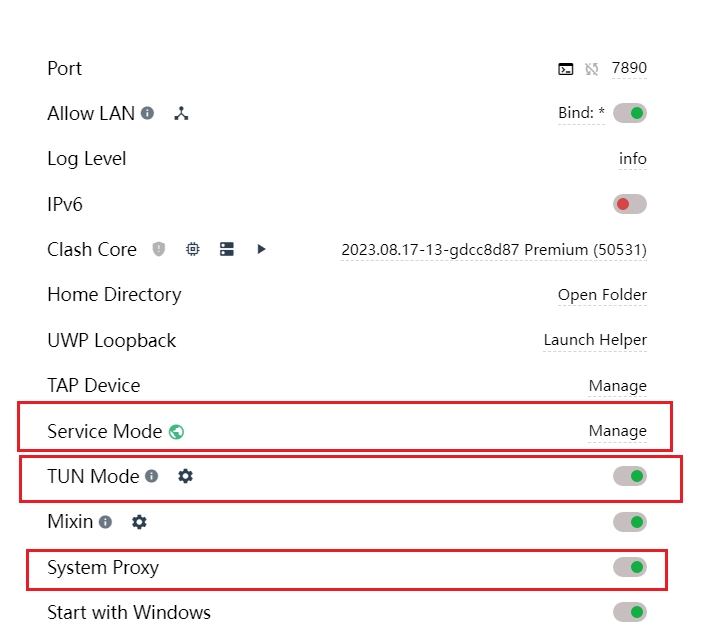Click the server icon beside Clash Core
703x638 pixels.
pyautogui.click(x=227, y=249)
